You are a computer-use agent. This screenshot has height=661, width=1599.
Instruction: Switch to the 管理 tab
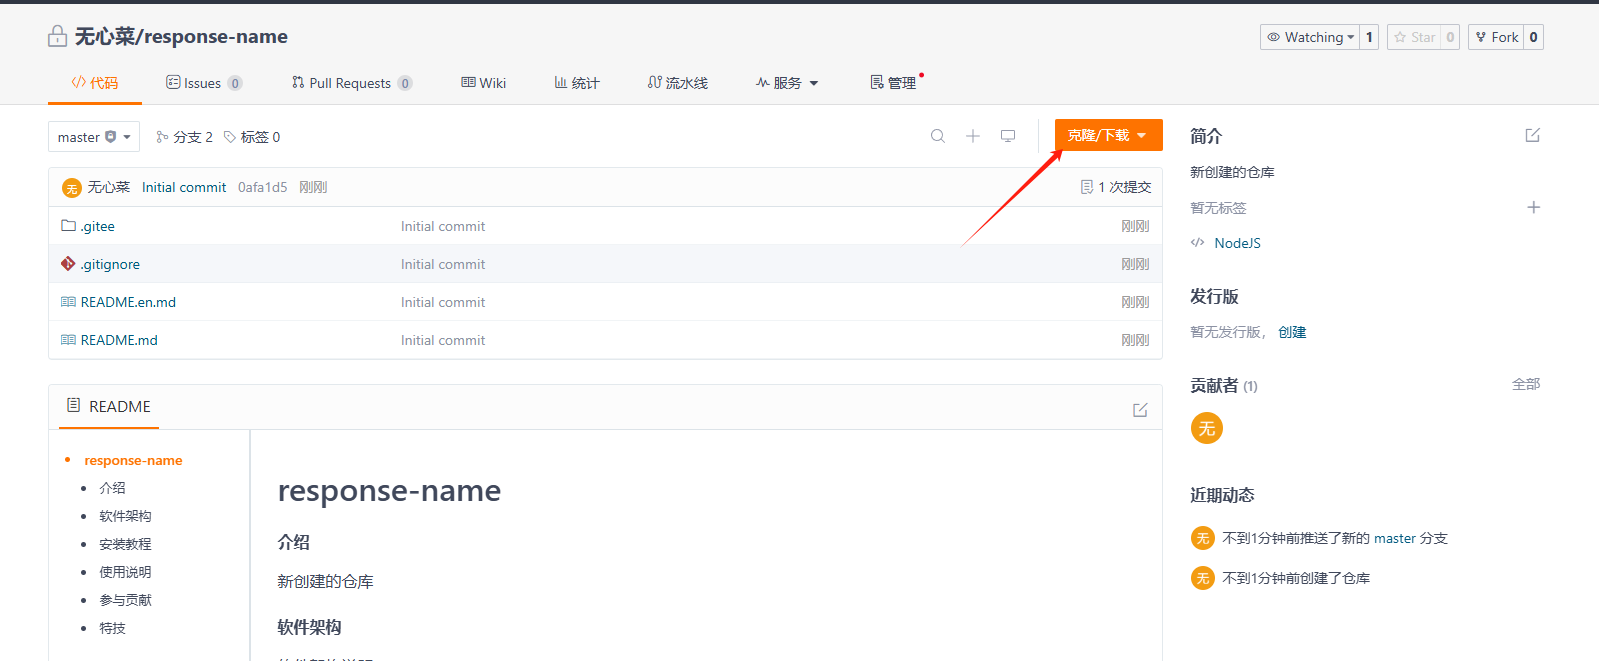(x=894, y=83)
